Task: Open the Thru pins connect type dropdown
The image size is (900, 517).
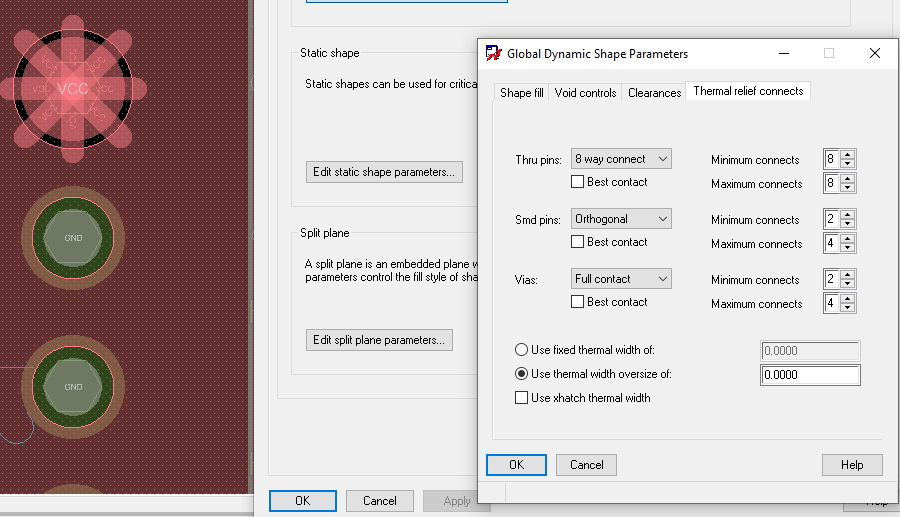Action: pyautogui.click(x=621, y=159)
